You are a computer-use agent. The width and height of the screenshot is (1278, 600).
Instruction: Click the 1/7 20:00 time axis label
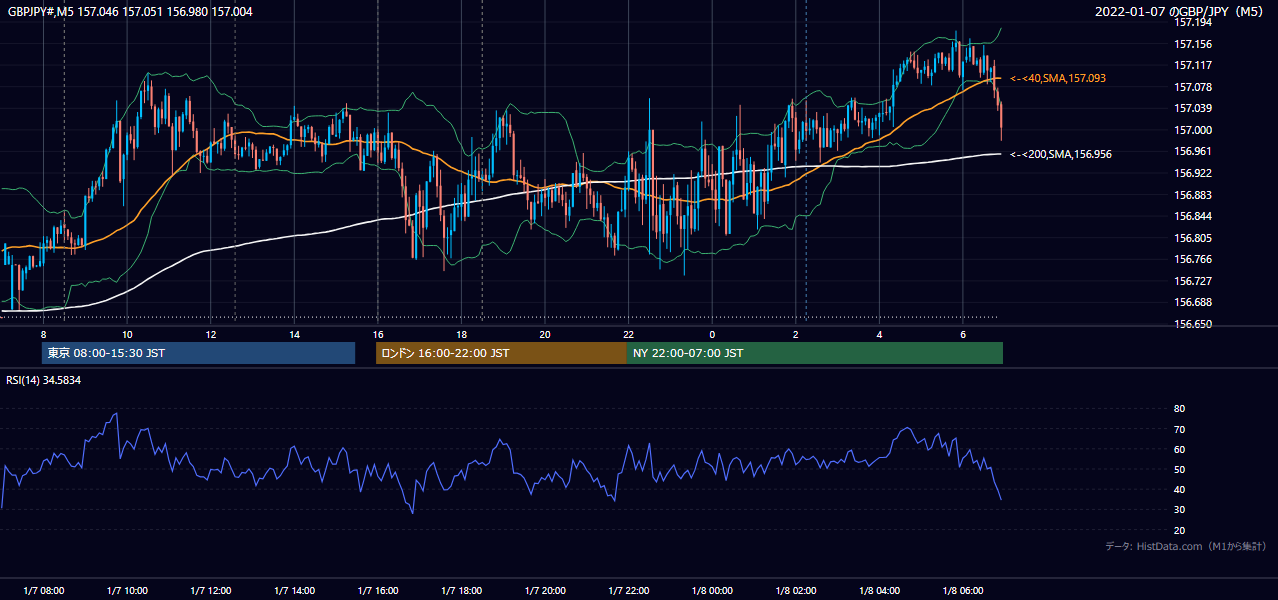[x=545, y=591]
